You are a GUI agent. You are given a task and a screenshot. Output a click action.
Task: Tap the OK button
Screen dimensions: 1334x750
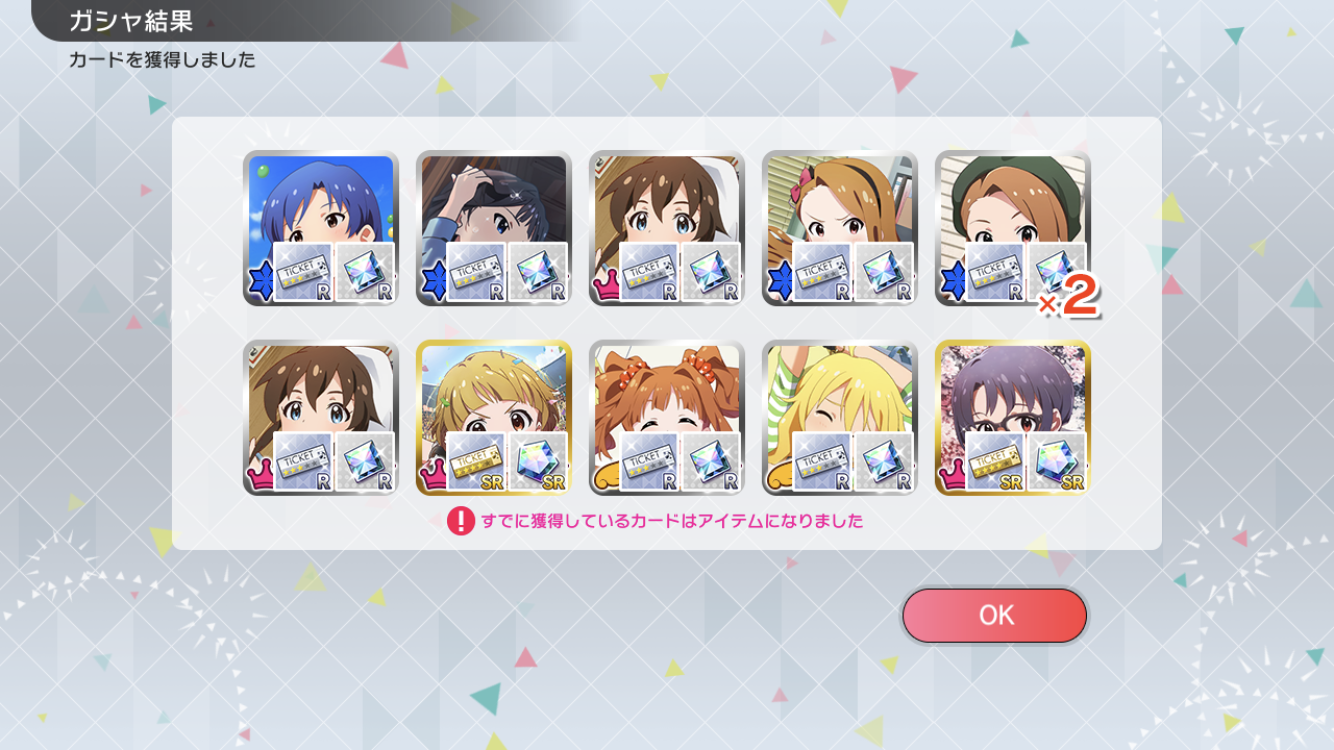(994, 615)
